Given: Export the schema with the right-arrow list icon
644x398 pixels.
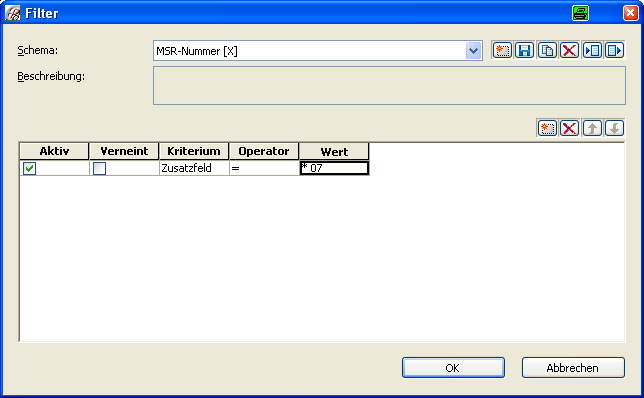Looking at the screenshot, I should point(614,51).
